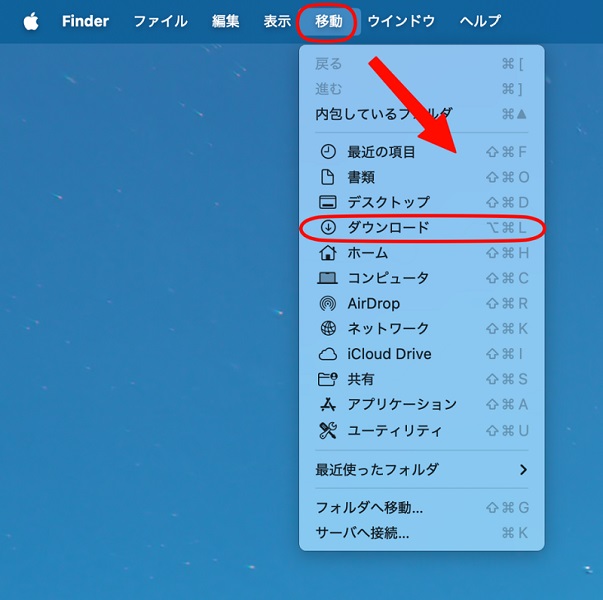Click the laptop icon beside コンピュータ
Screen dimensions: 603x600
point(328,278)
